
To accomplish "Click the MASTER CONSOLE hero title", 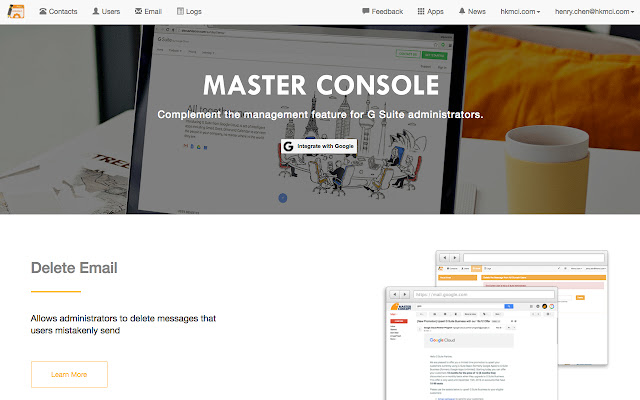I will [x=321, y=85].
